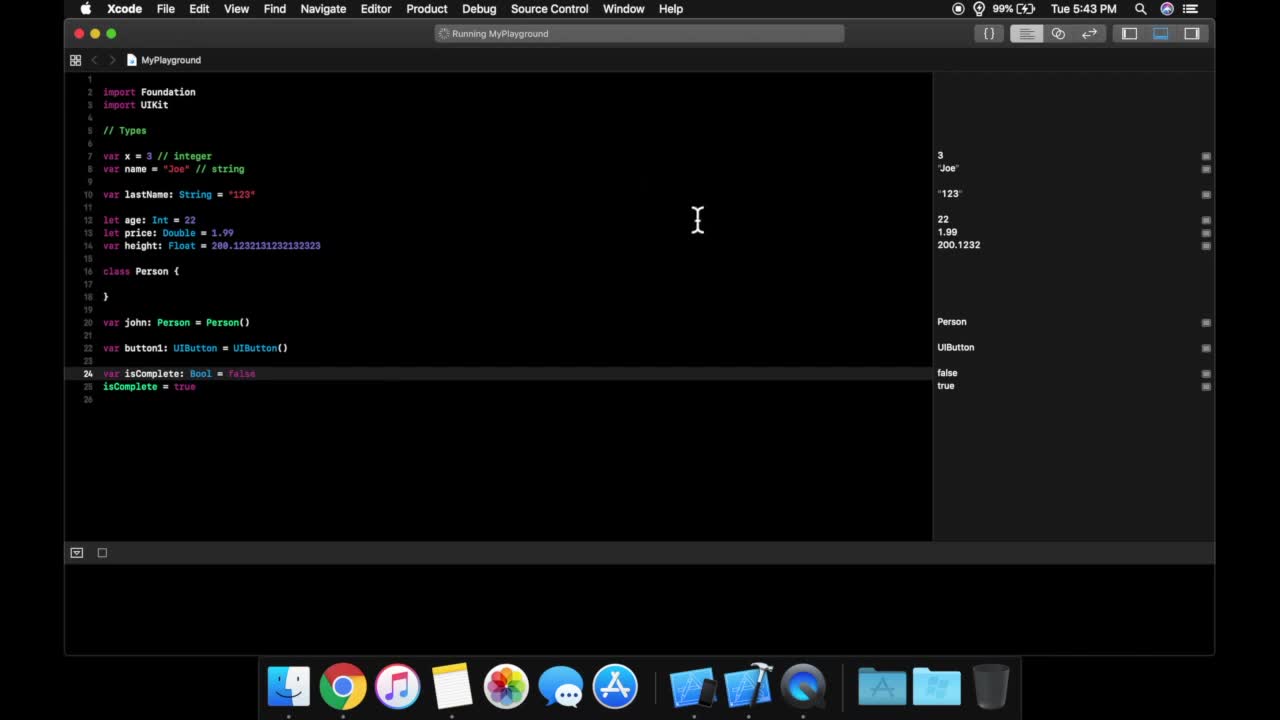Open the Product menu

click(x=427, y=9)
